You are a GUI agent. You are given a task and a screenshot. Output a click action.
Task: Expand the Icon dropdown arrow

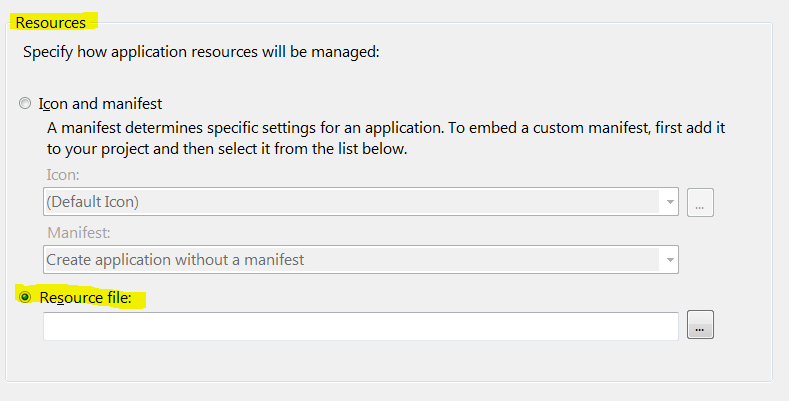pyautogui.click(x=667, y=202)
